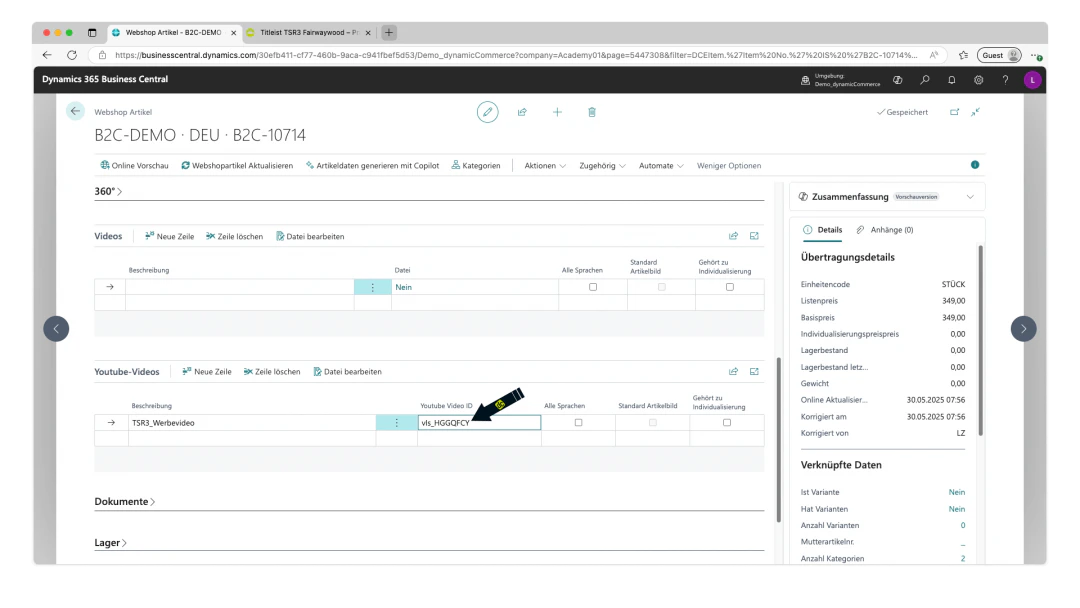Image resolution: width=1080 pixels, height=608 pixels.
Task: Click Zeile löschen in Videos section
Action: click(234, 236)
